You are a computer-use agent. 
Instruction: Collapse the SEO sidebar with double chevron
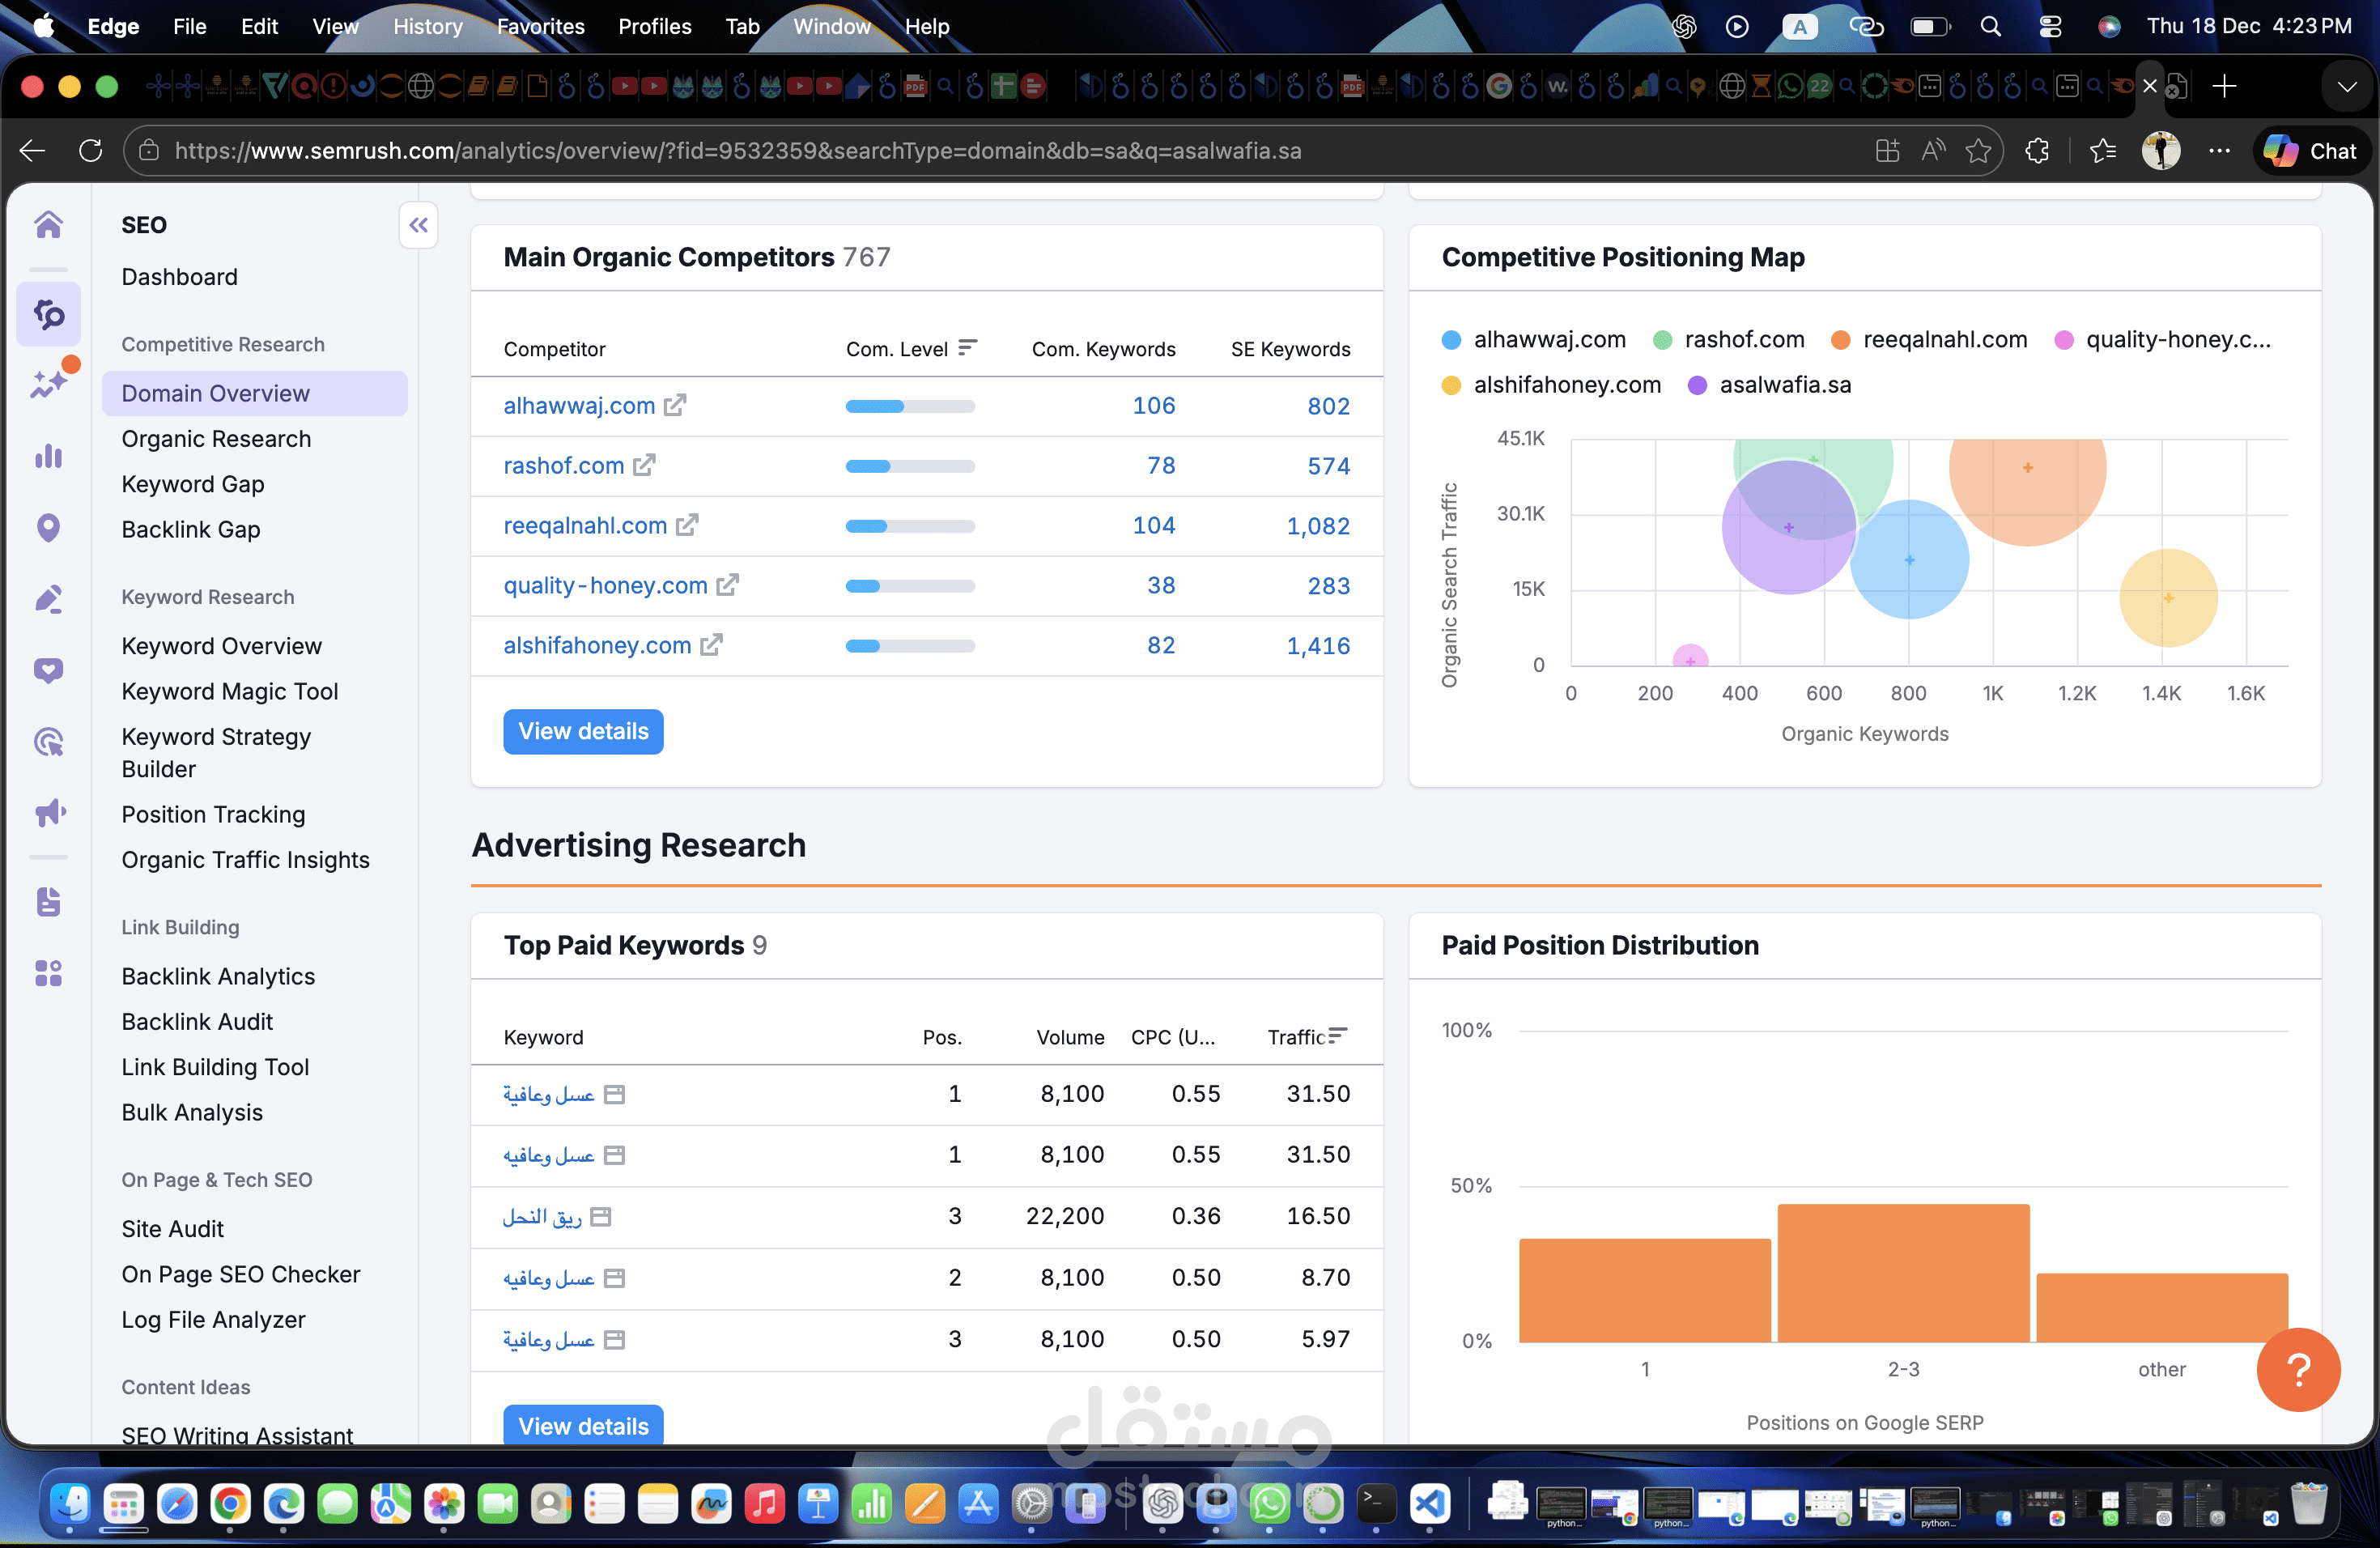418,225
